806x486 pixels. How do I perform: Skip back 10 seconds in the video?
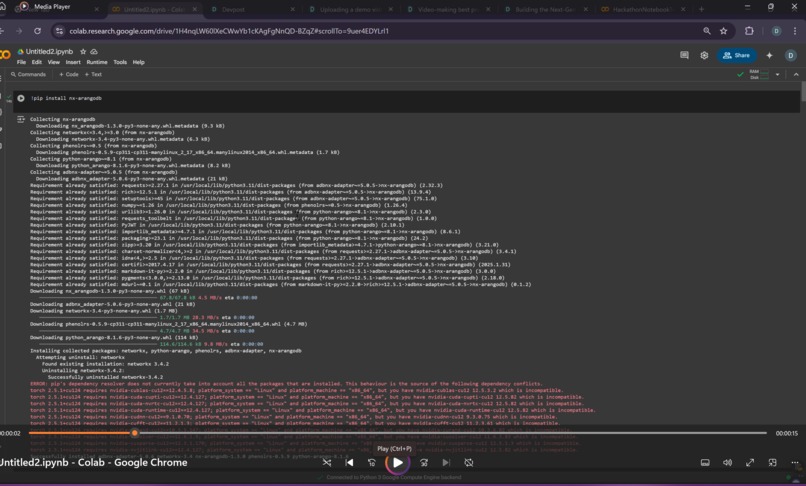pyautogui.click(x=372, y=463)
